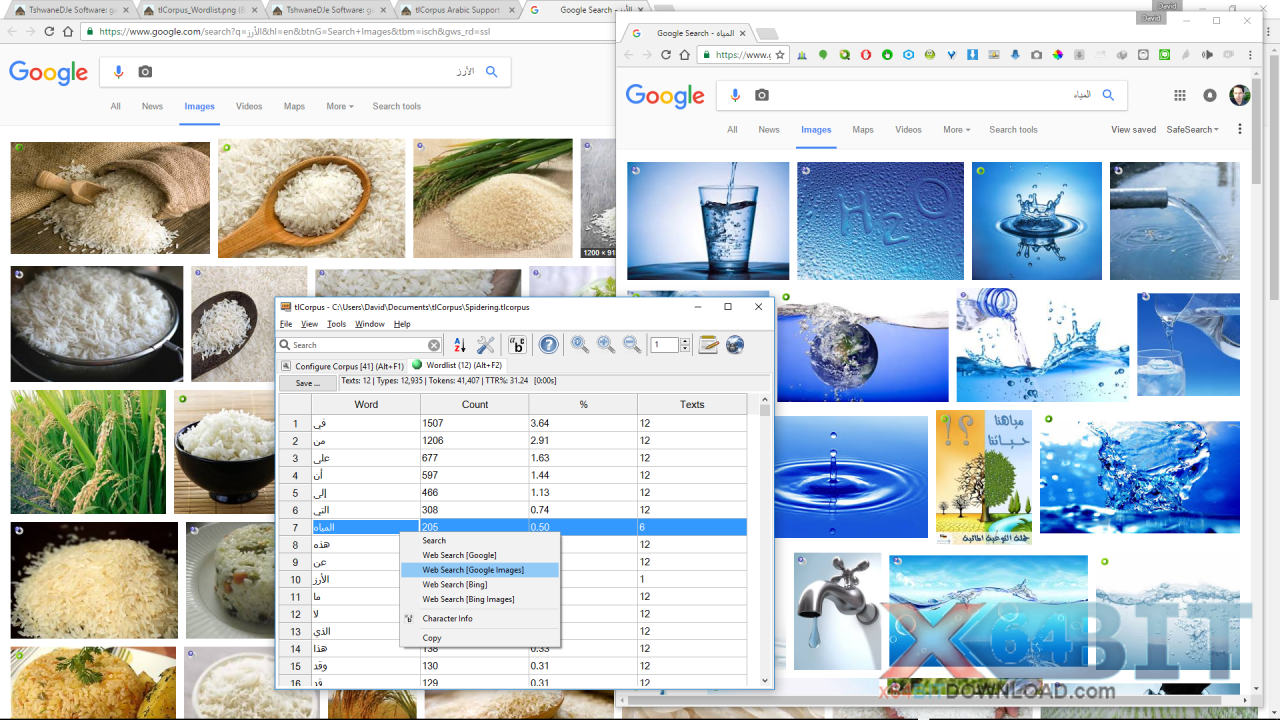Click the Google logo in right window
The width and height of the screenshot is (1280, 720).
tap(665, 96)
